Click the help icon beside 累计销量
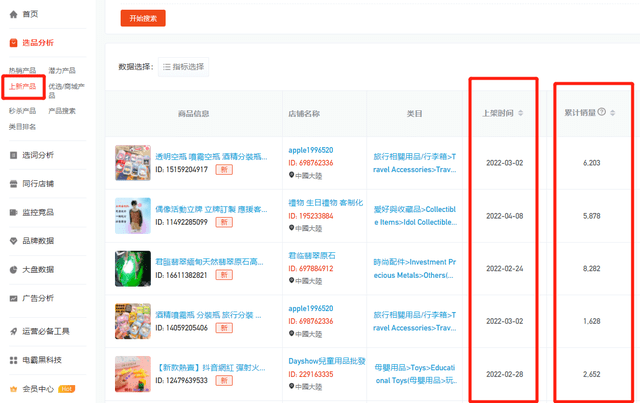The width and height of the screenshot is (640, 403). [x=601, y=112]
